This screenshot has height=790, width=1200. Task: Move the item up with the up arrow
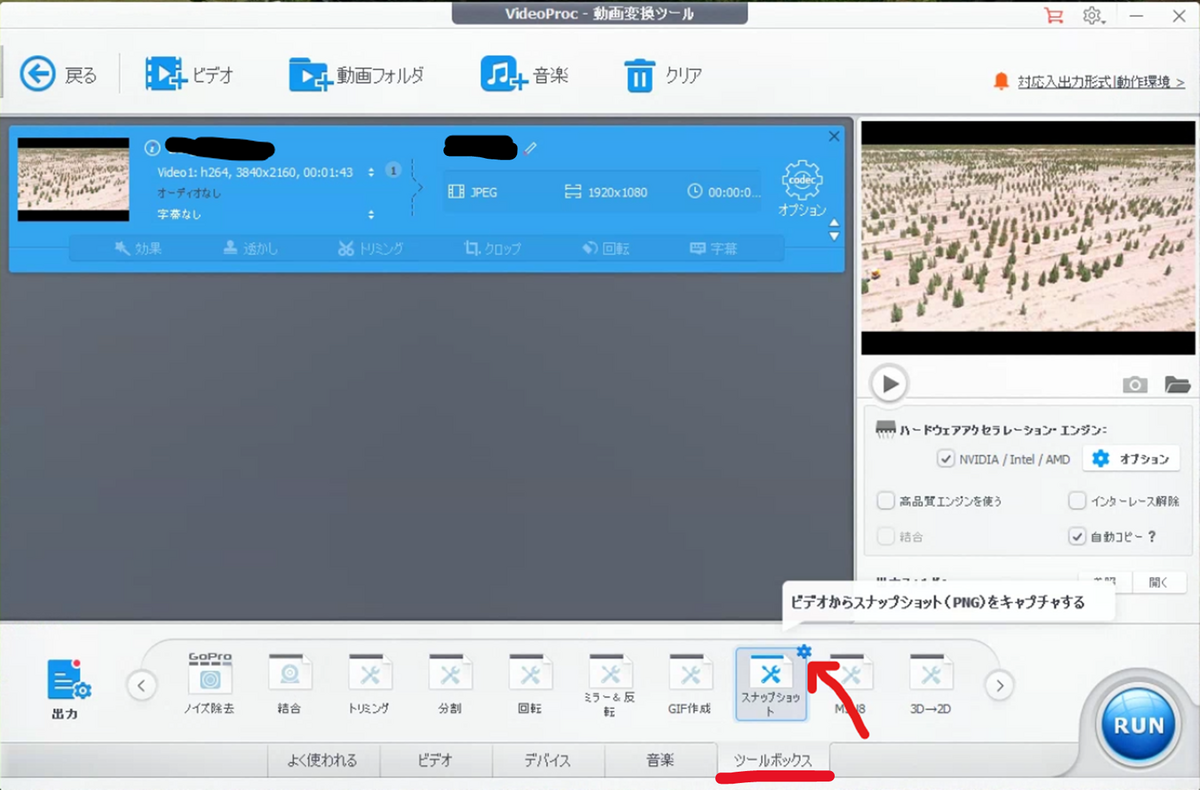(x=835, y=223)
